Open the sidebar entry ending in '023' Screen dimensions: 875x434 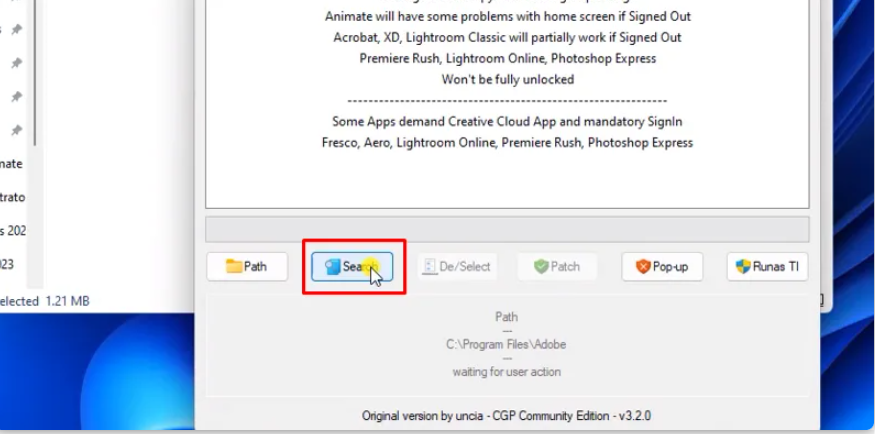[7, 264]
